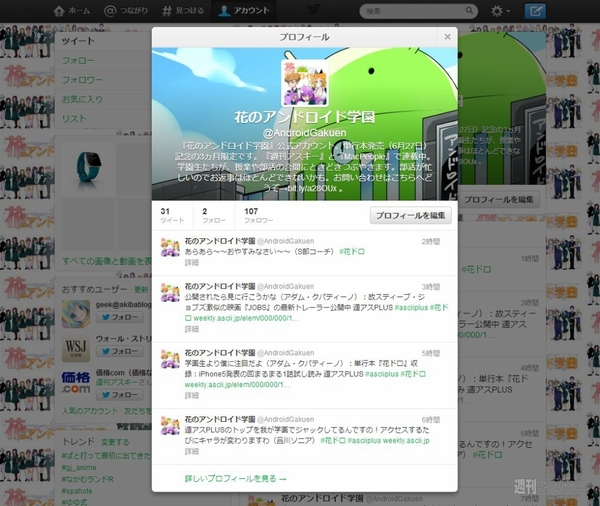This screenshot has height=506, width=600.
Task: Click プロフィールを編集 button in dialog
Action: coord(411,215)
